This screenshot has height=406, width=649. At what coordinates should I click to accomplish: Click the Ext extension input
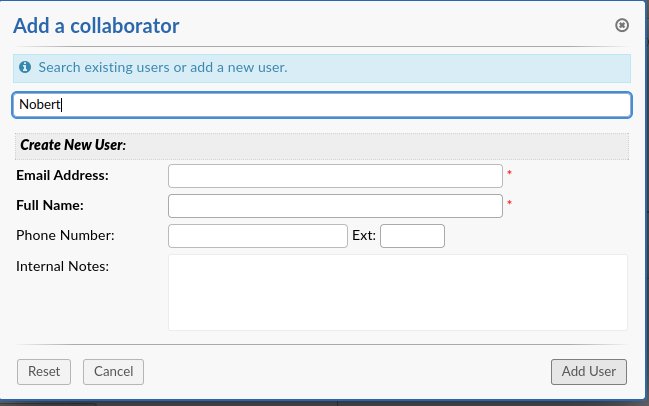pos(412,236)
